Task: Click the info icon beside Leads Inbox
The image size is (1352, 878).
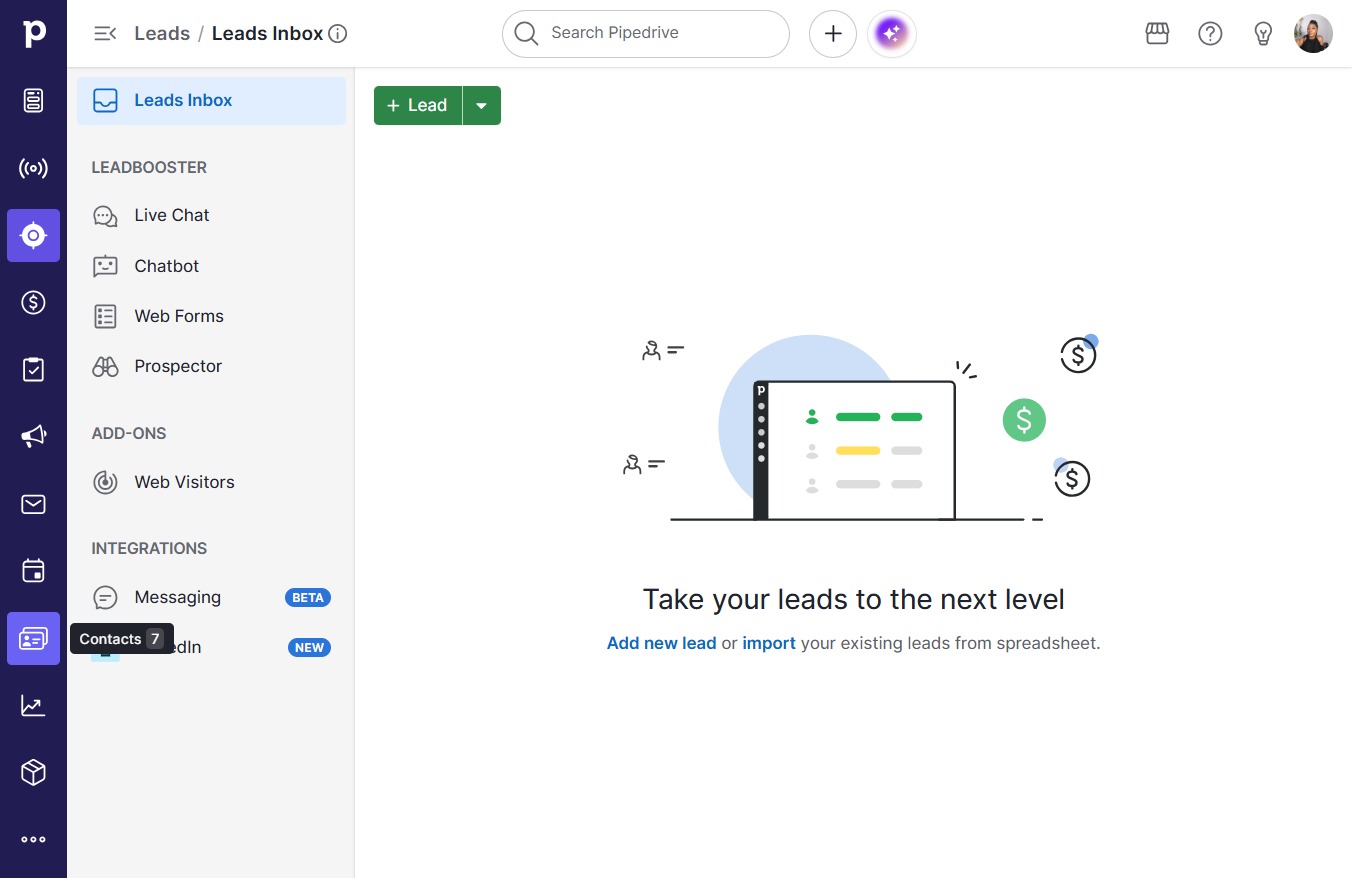Action: click(338, 34)
